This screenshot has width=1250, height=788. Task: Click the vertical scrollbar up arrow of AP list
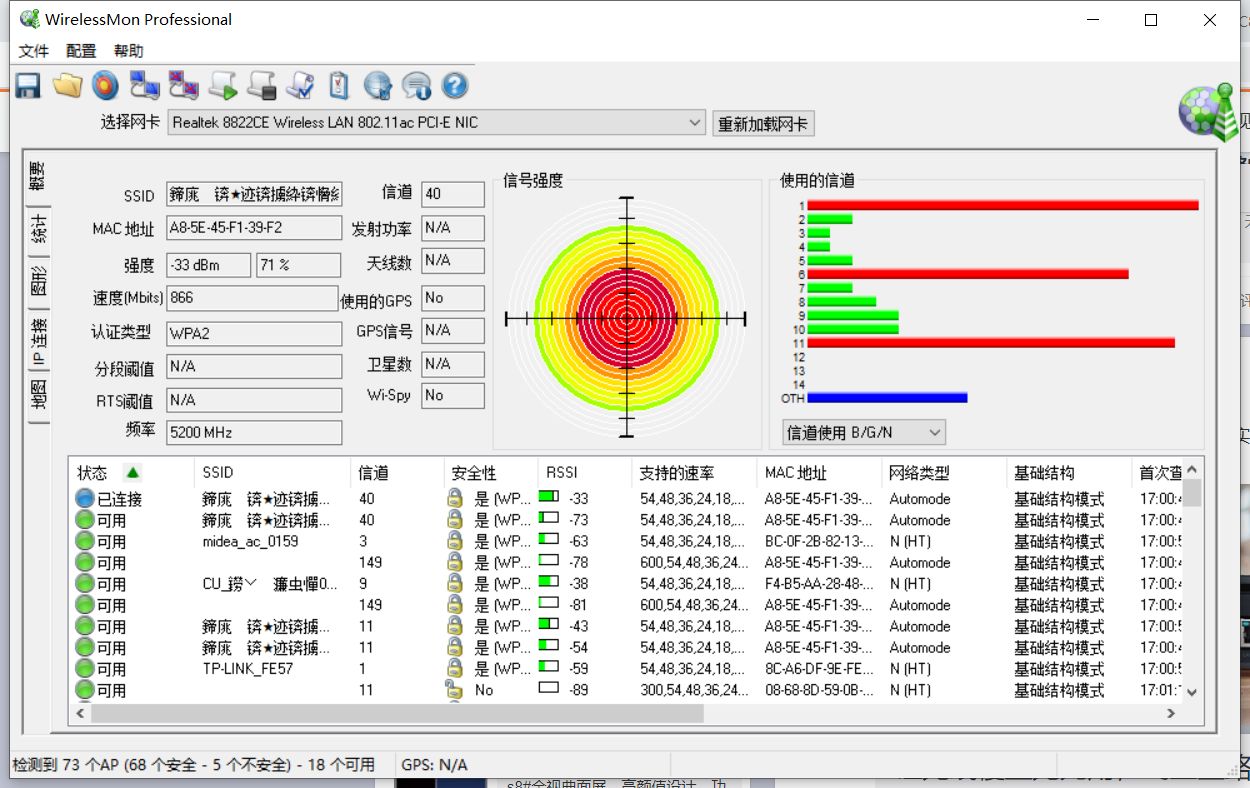pos(1191,470)
